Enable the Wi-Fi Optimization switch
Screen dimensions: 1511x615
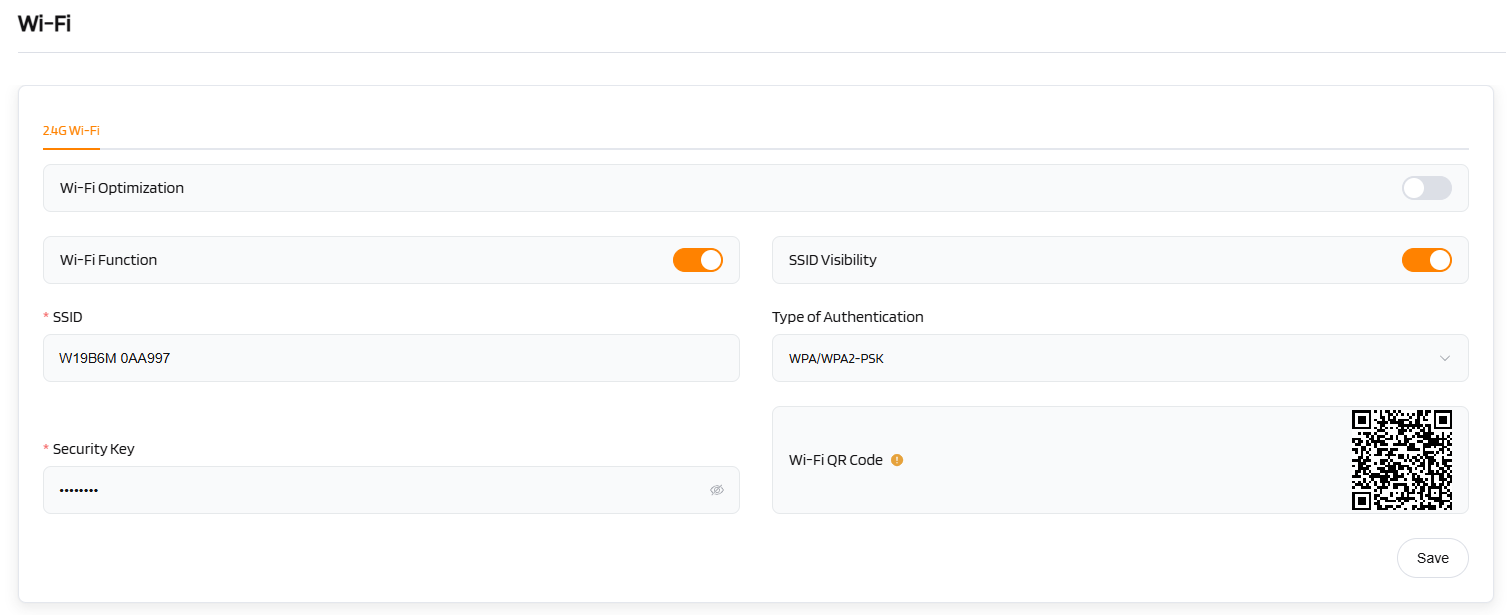click(1426, 188)
